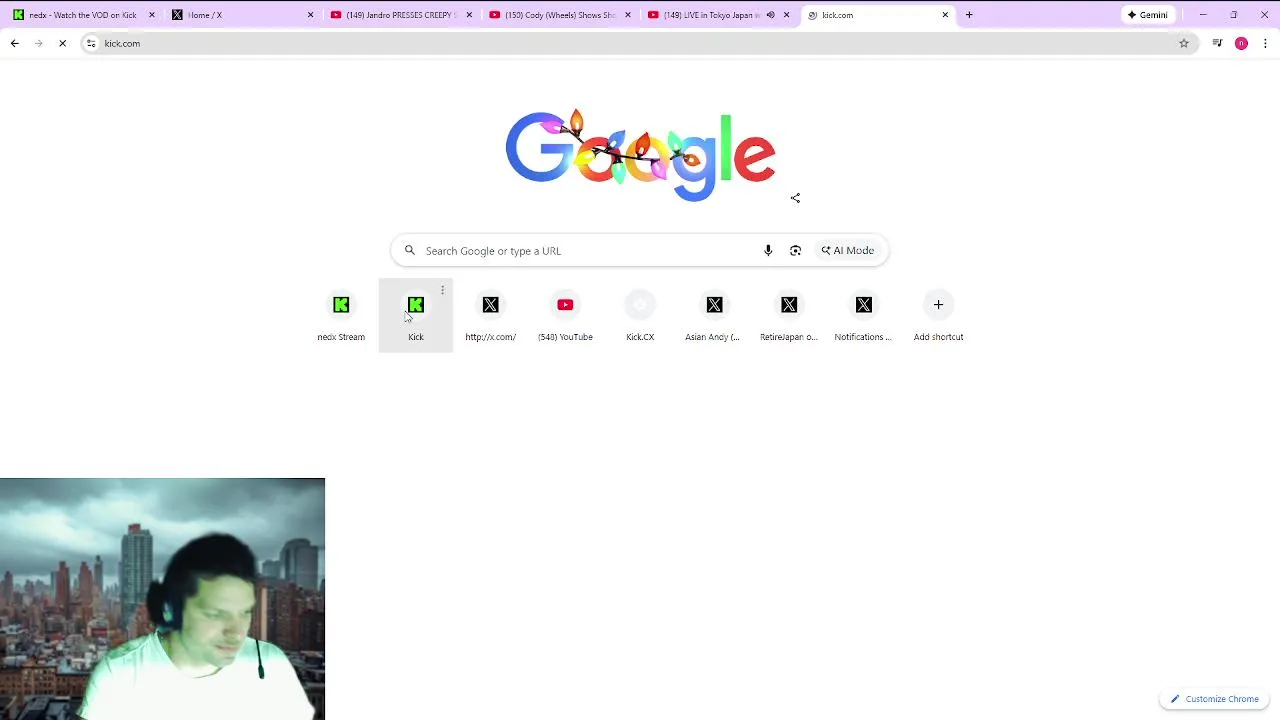Screen dimensions: 1280x720
Task: Switch to Jandro PRESSES CREEPY YouTube tab
Action: [x=401, y=15]
